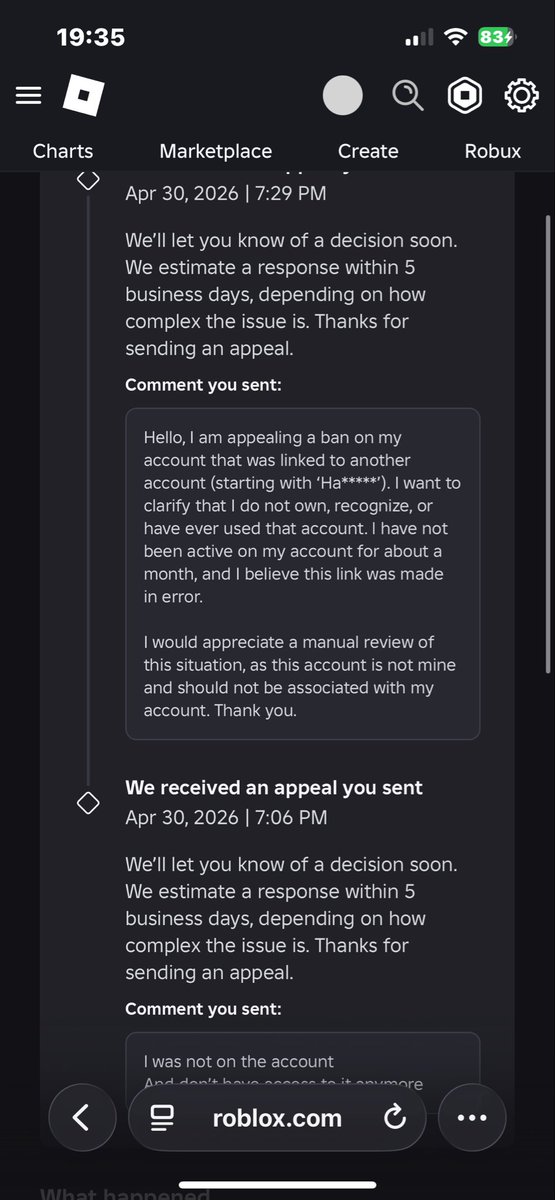
Task: Open the hamburger navigation menu
Action: (x=28, y=96)
